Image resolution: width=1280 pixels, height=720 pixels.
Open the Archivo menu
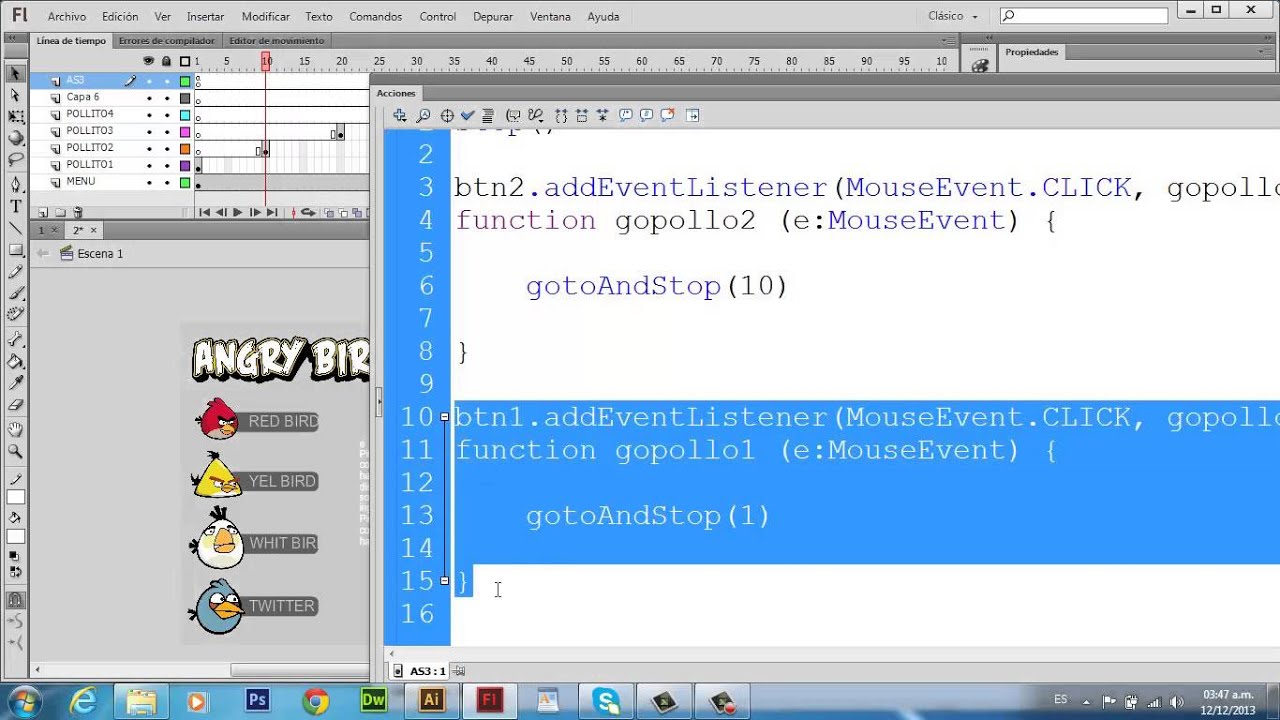pyautogui.click(x=67, y=17)
